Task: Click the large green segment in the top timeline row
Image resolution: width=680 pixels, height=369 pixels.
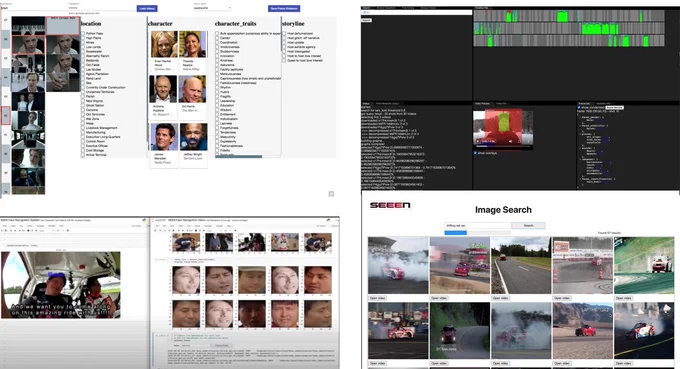Action: click(x=562, y=17)
